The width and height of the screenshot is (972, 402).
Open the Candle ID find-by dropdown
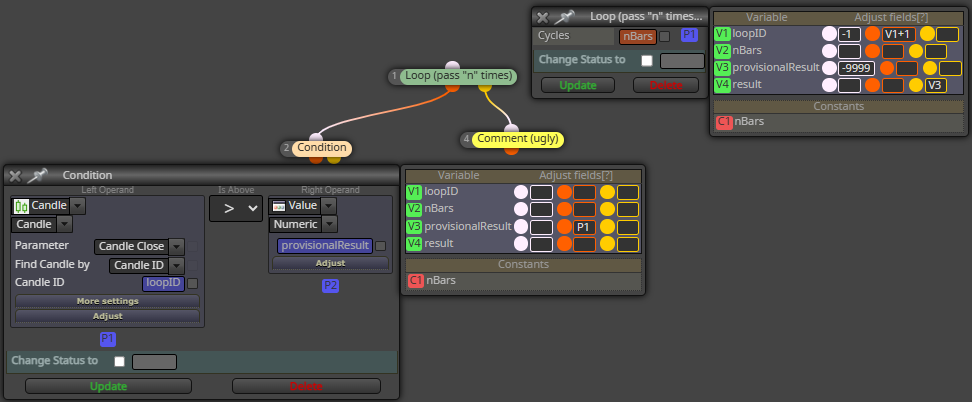point(177,266)
